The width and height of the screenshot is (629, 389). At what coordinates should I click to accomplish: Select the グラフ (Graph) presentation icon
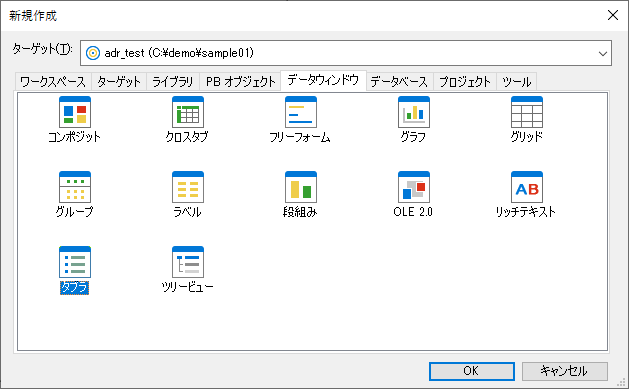414,112
